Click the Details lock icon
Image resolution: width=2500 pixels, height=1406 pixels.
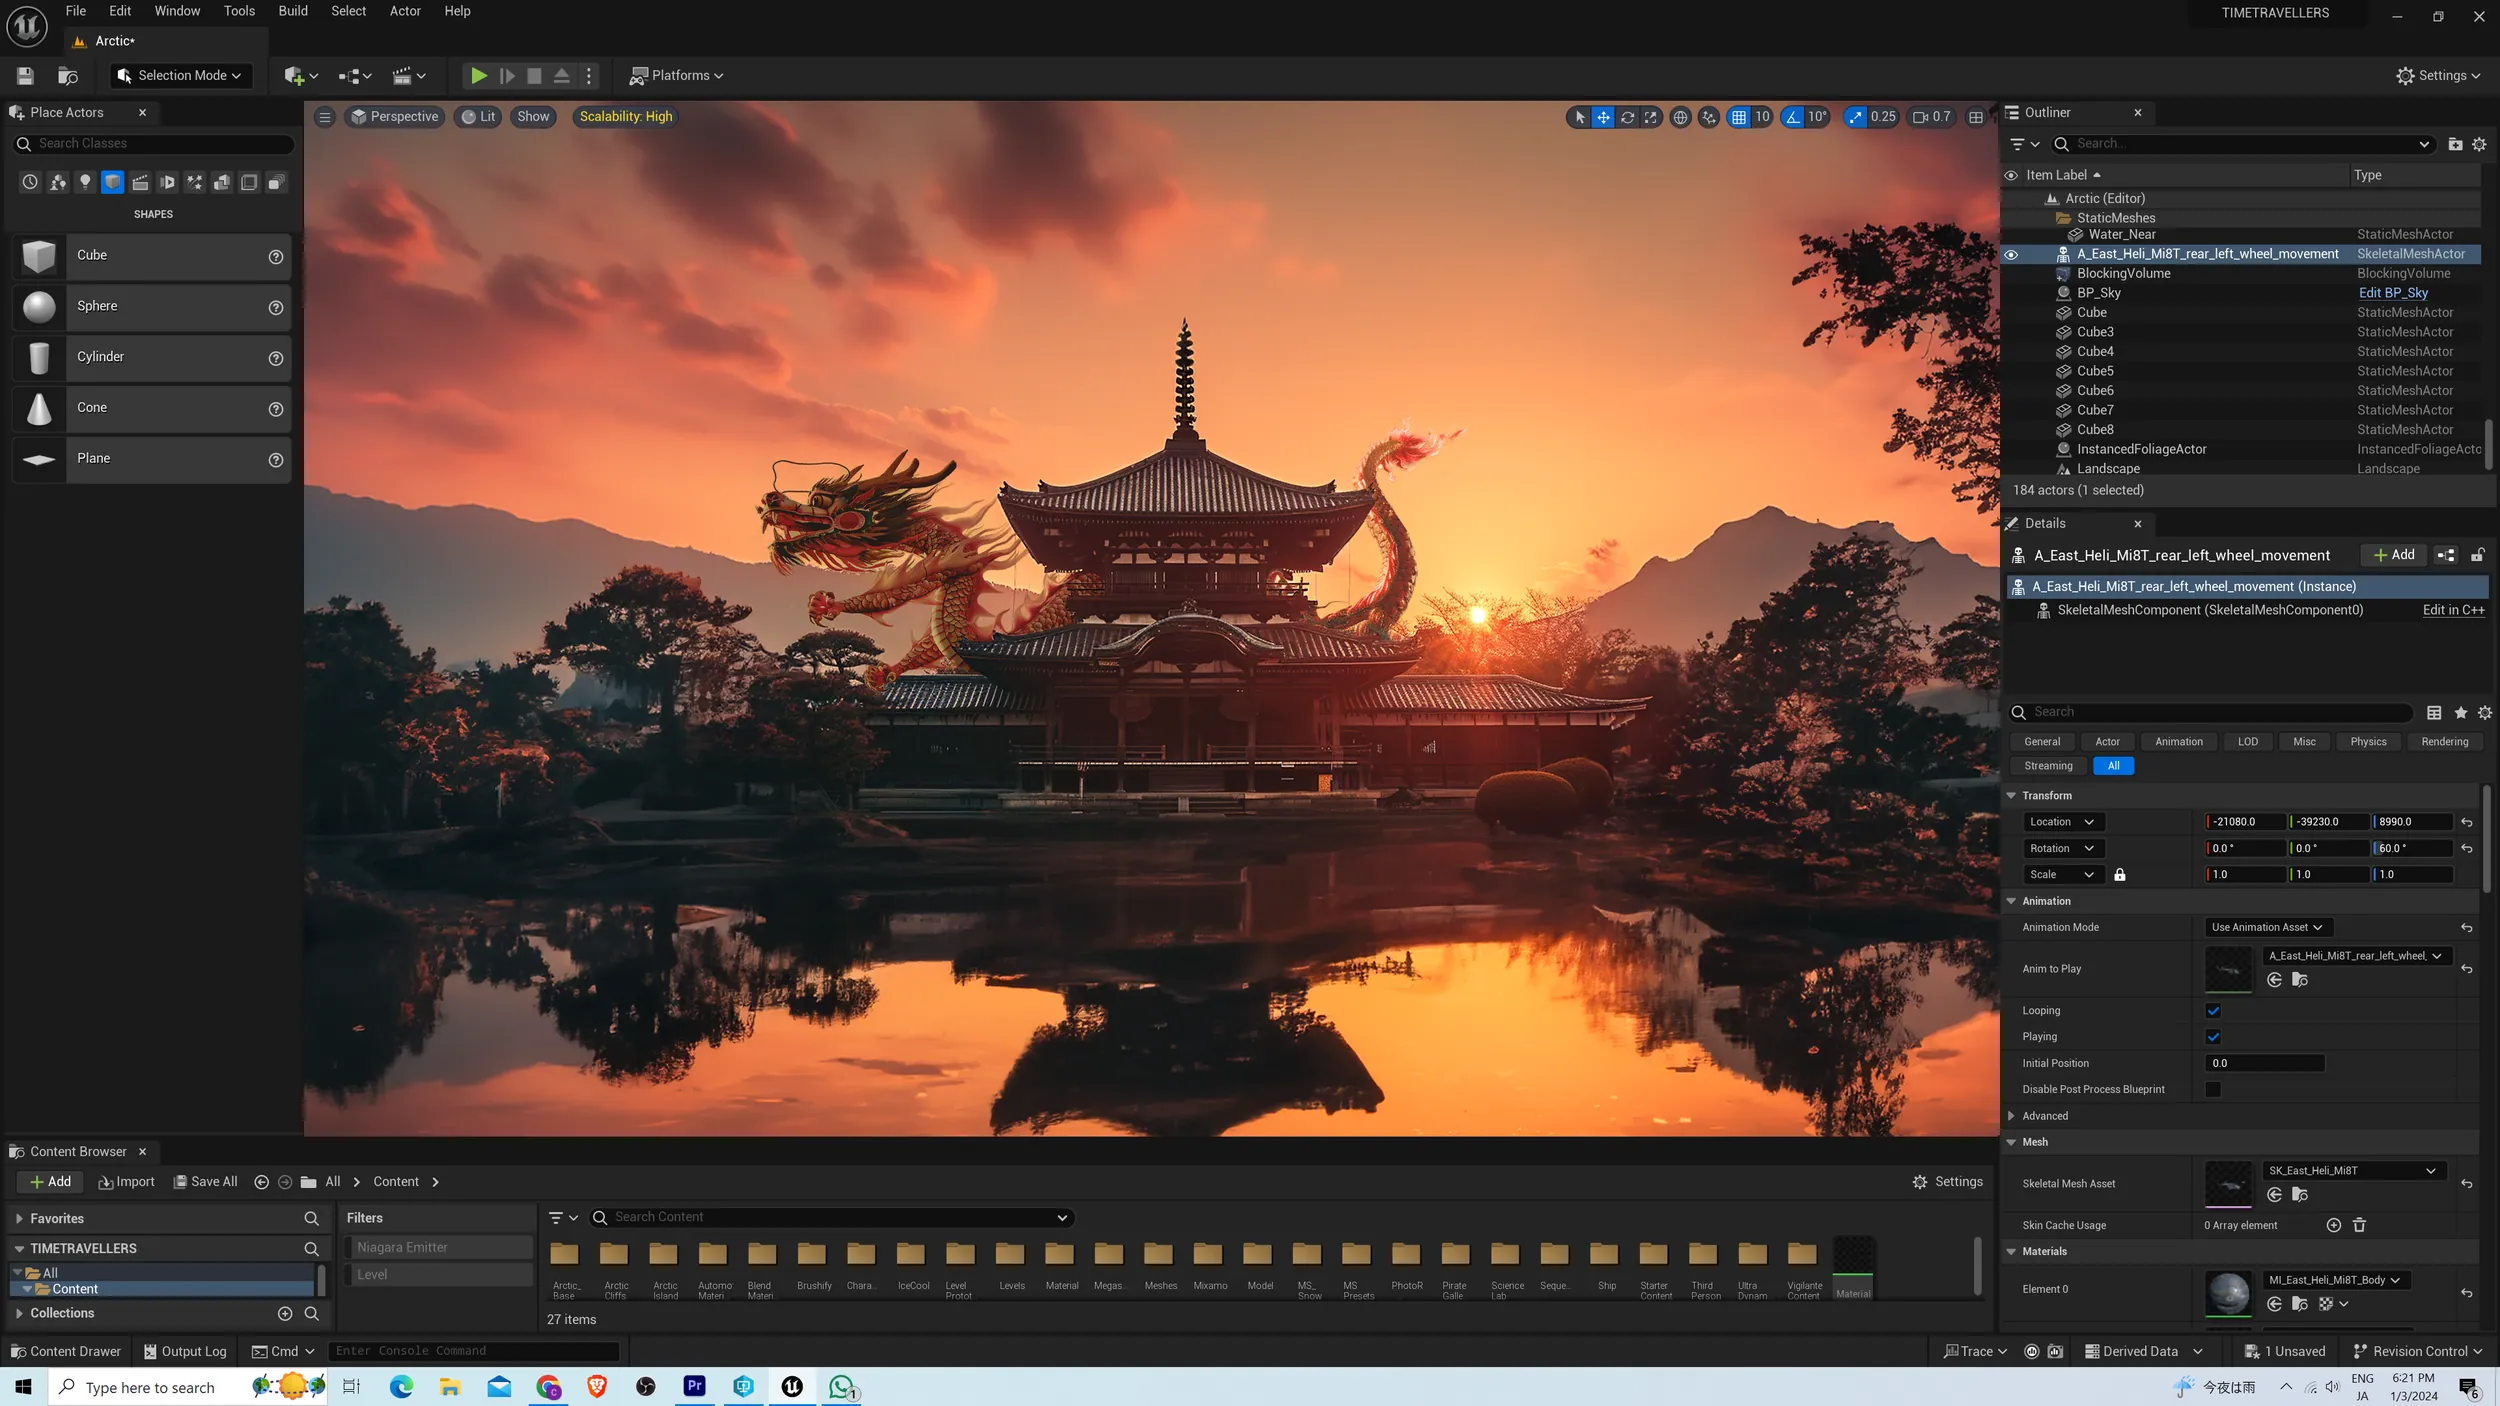click(2477, 555)
